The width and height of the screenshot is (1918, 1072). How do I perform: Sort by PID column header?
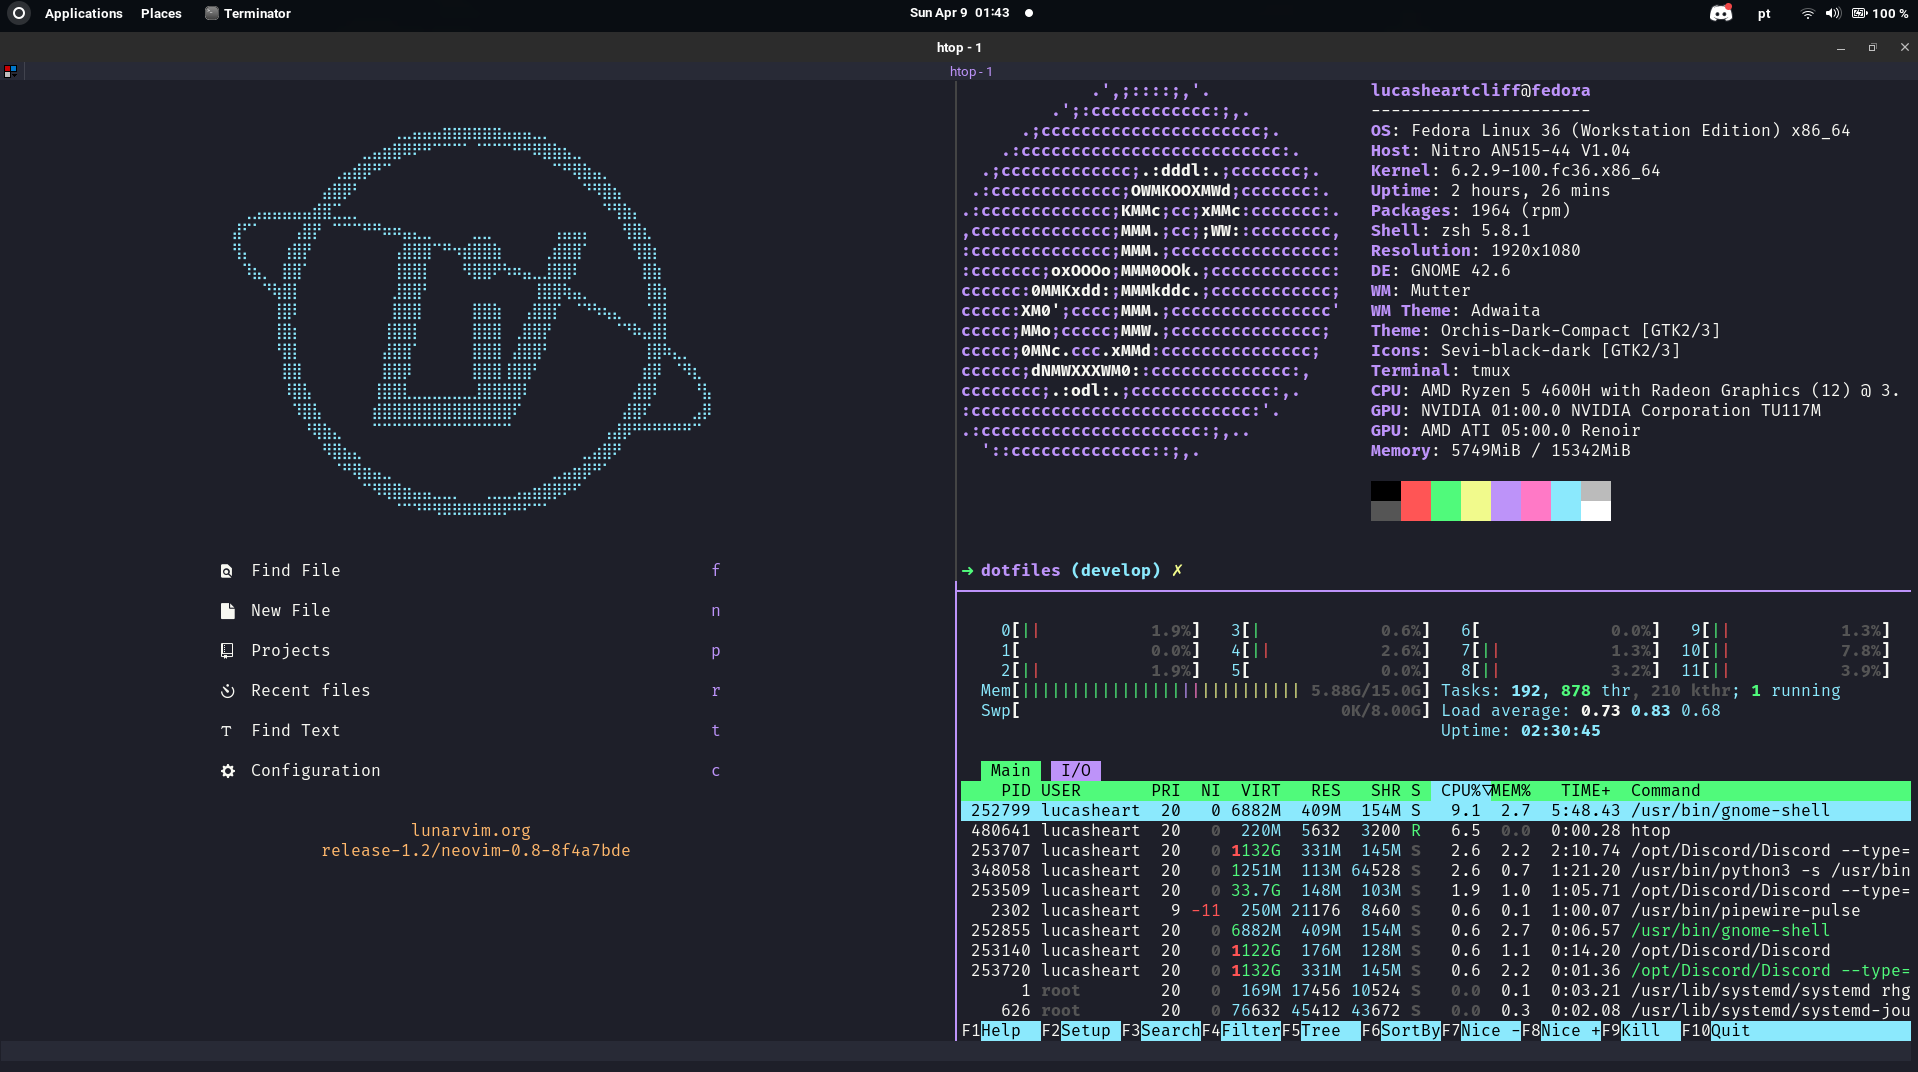click(1016, 790)
